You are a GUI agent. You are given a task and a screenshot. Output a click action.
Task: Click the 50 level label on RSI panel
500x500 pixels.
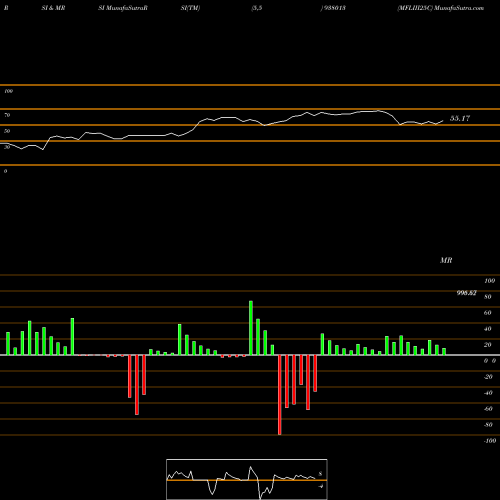click(7, 131)
